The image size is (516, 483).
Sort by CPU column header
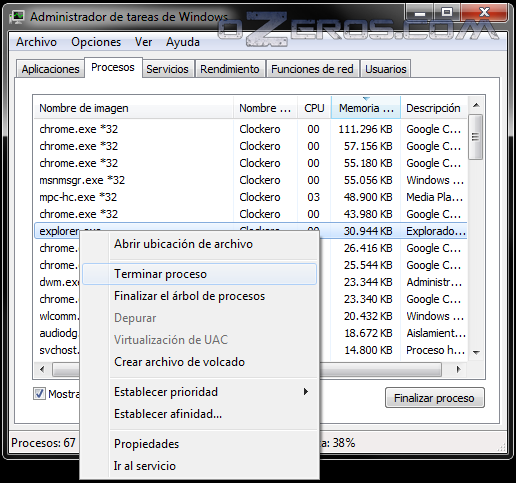[314, 108]
